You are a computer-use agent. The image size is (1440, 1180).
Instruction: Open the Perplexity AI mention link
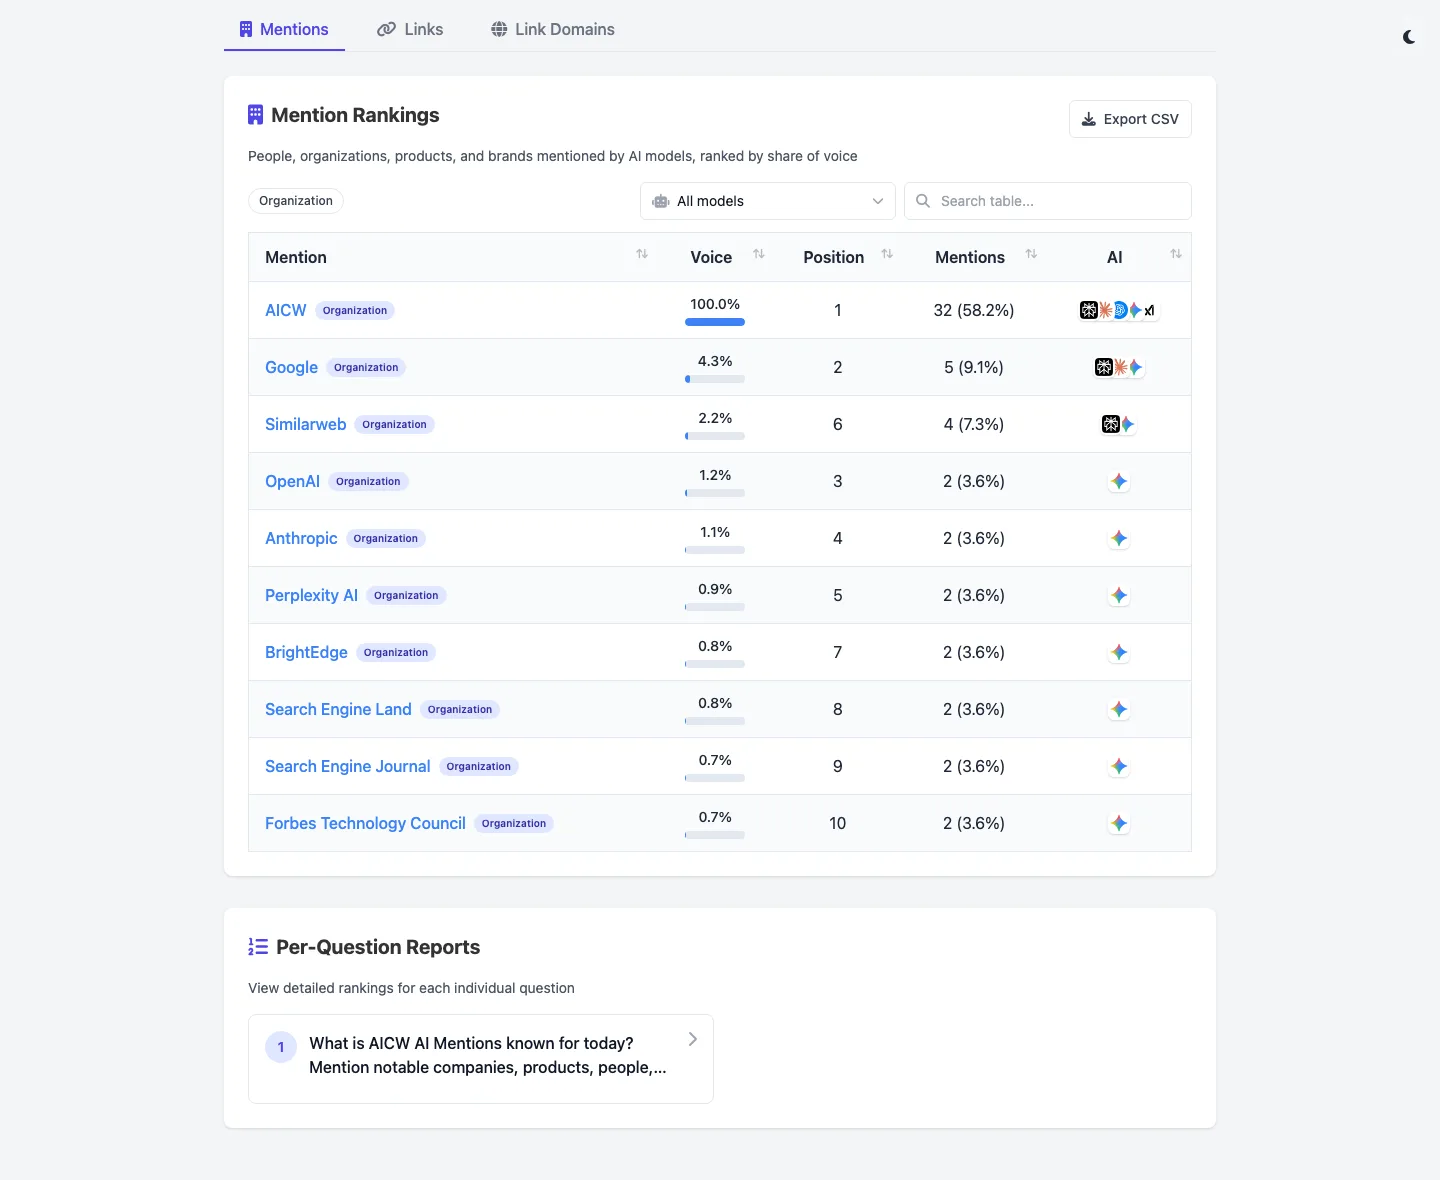[x=311, y=595]
